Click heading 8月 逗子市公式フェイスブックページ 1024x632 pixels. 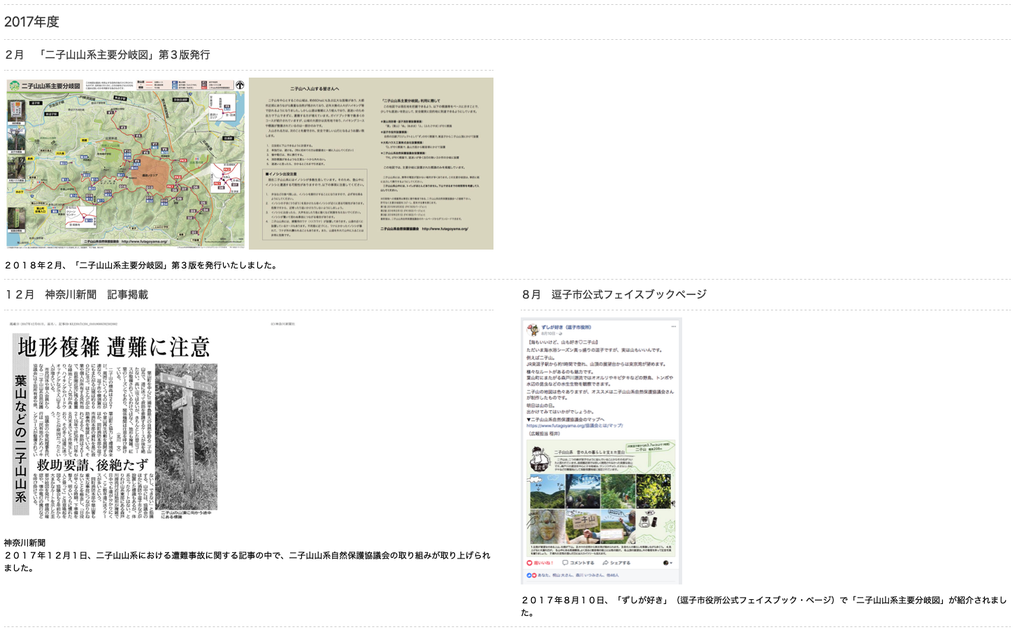[615, 294]
